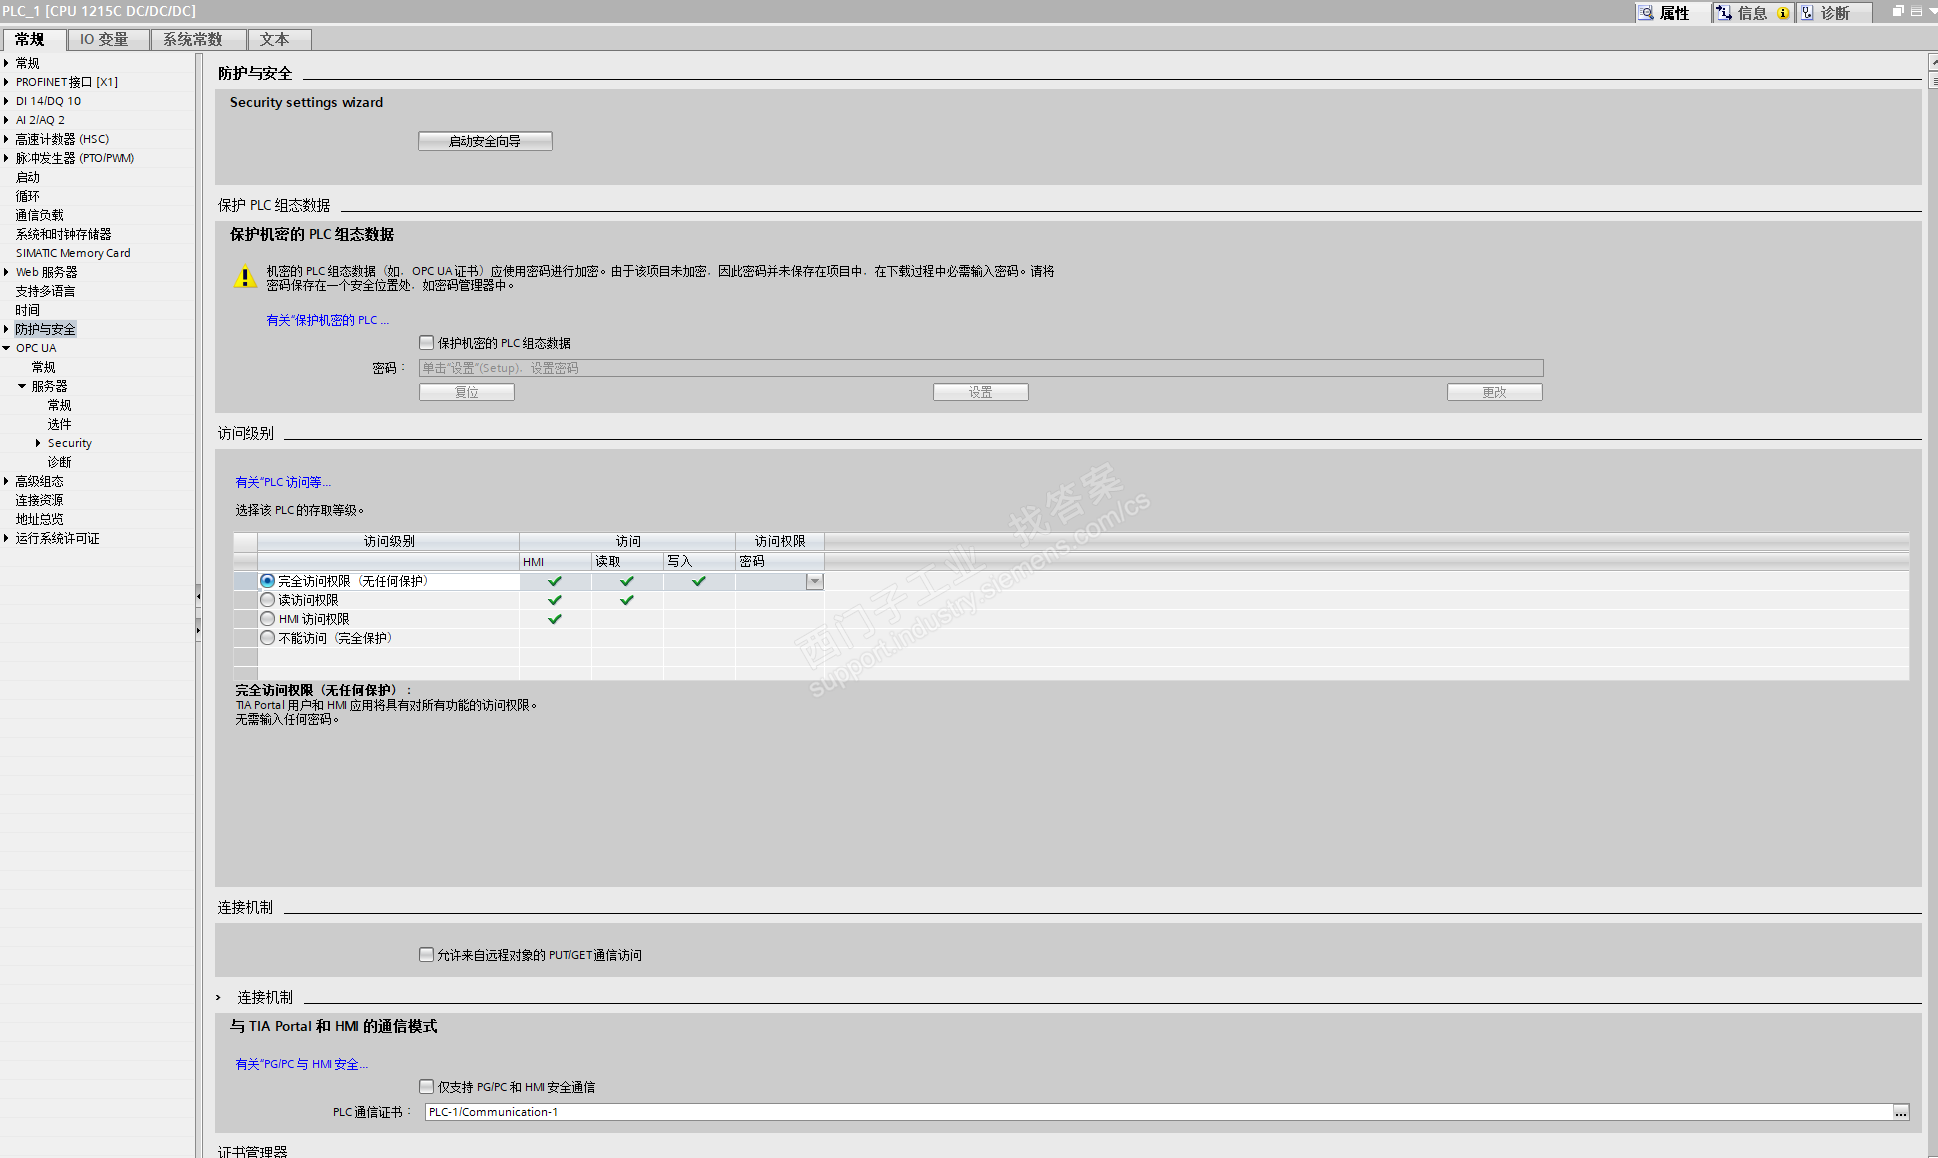The image size is (1938, 1158).
Task: Click the 启动安全向导 button
Action: click(x=485, y=141)
